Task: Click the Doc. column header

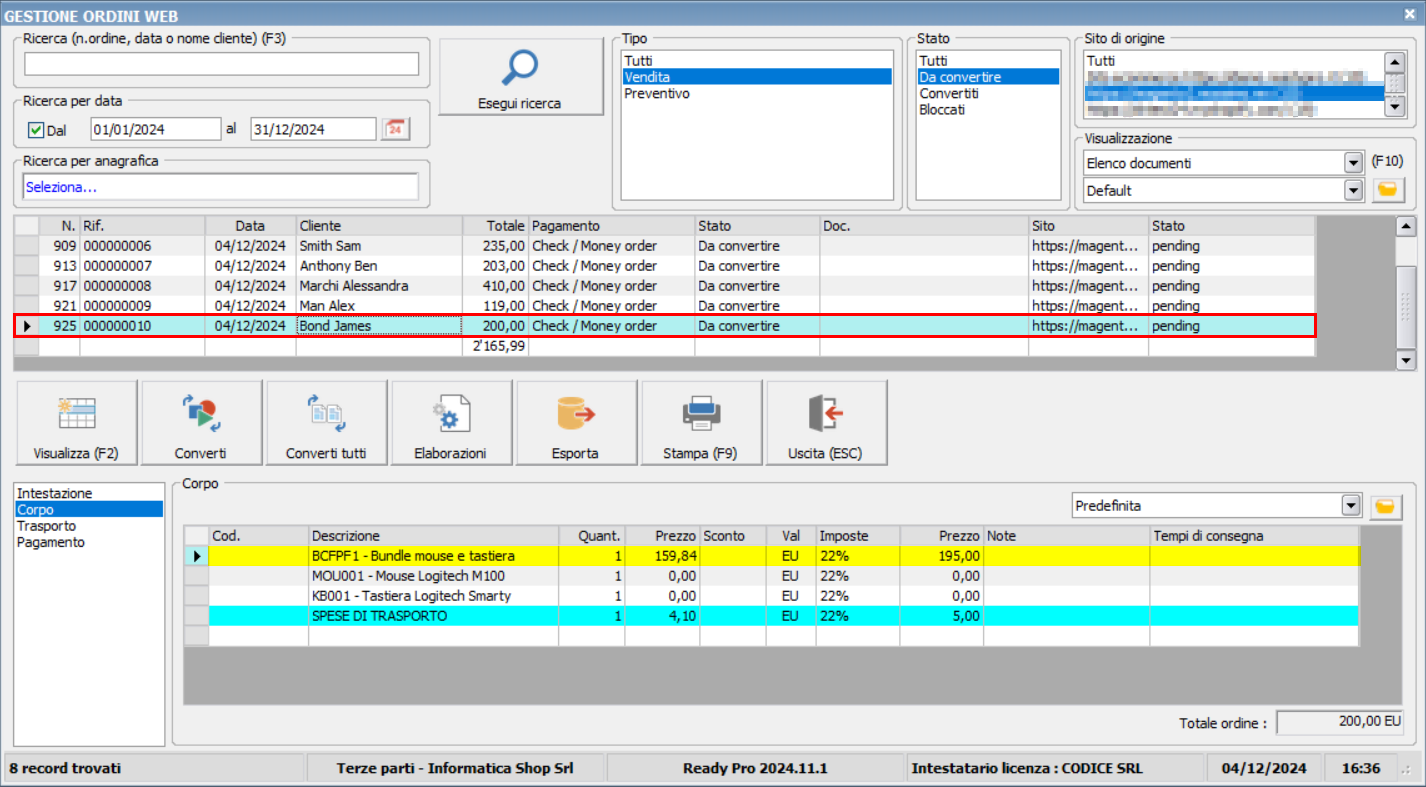Action: coord(924,226)
